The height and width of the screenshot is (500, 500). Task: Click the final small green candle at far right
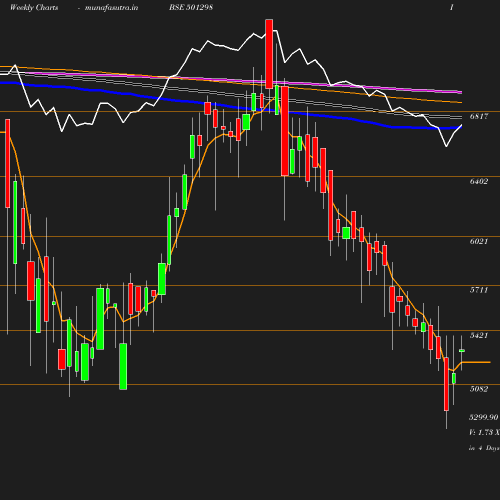pyautogui.click(x=462, y=350)
